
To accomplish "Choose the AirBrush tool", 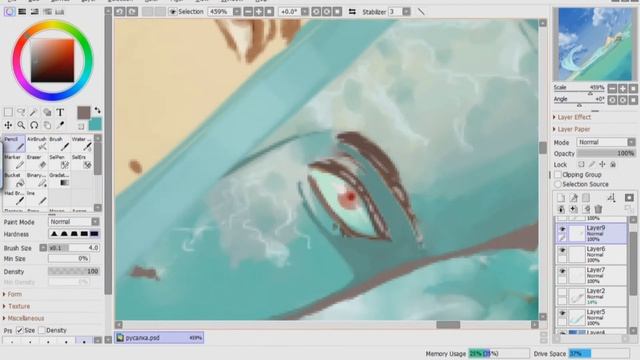I will click(37, 143).
